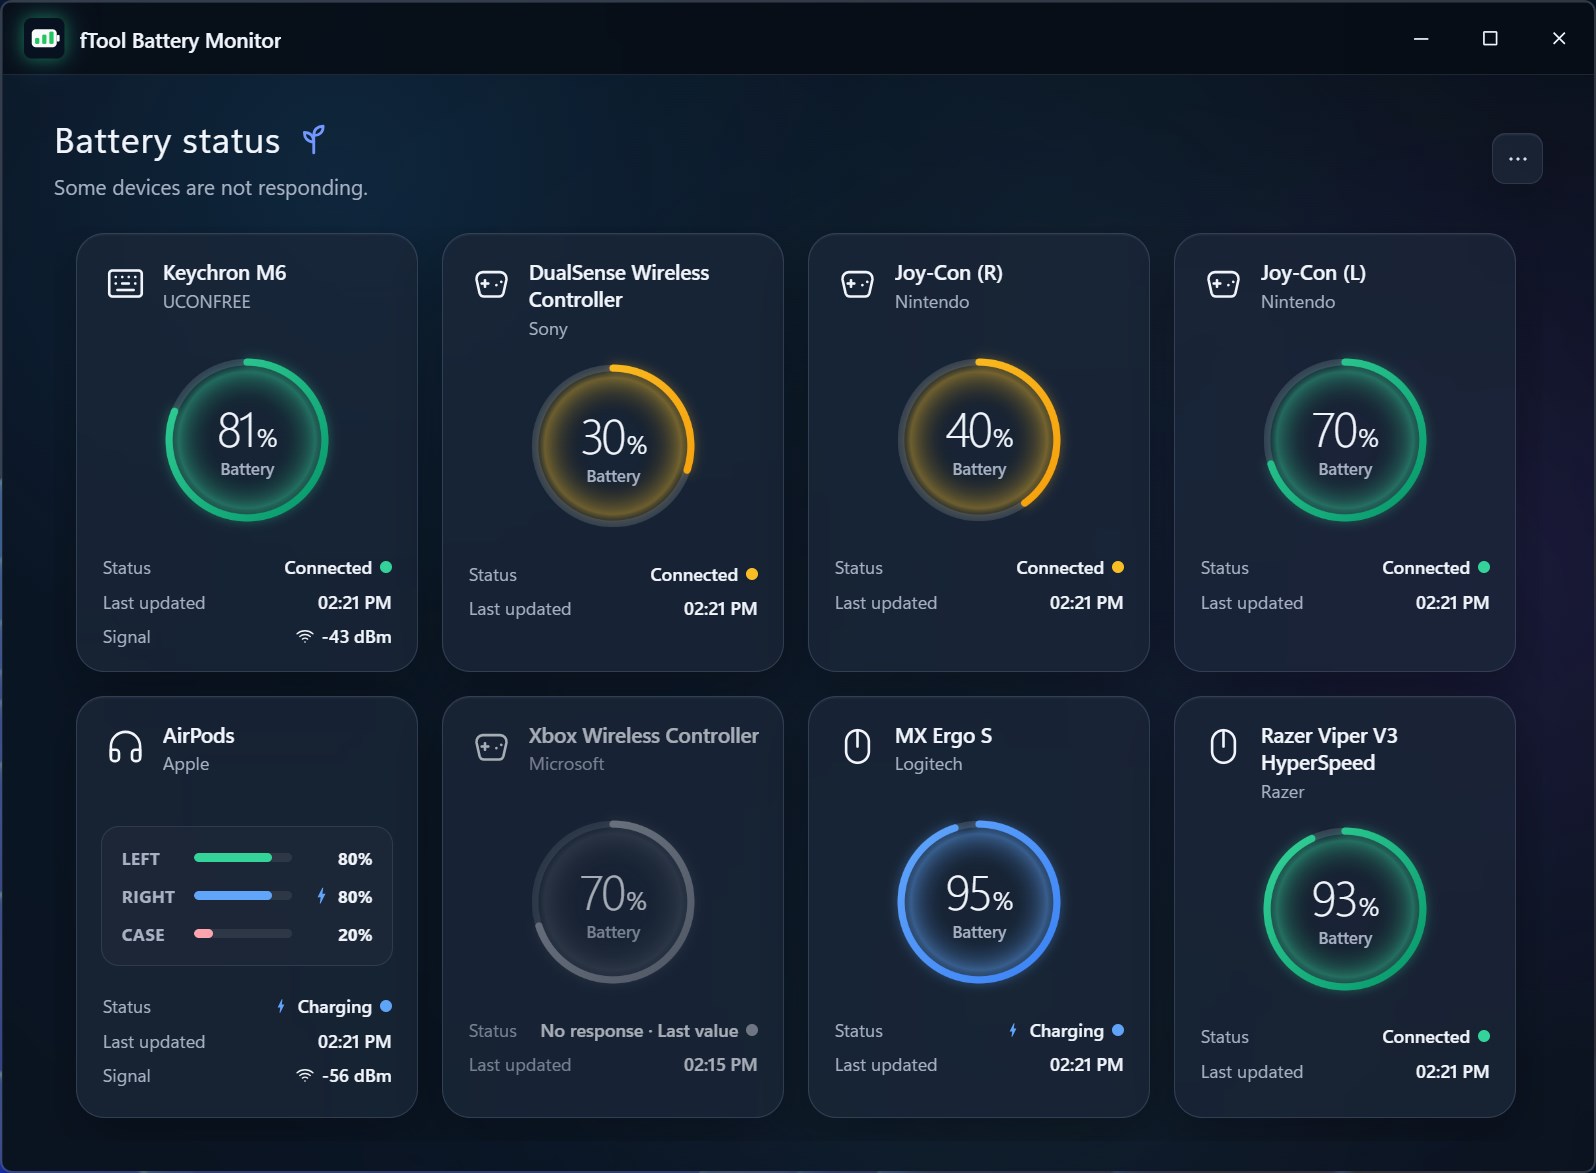Screen dimensions: 1596x1173
Task: Click the Xbox Wireless Controller gamepad icon
Action: pyautogui.click(x=491, y=747)
